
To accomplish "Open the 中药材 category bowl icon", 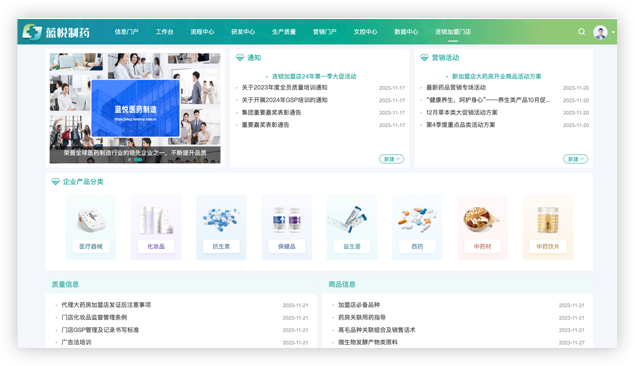I will pyautogui.click(x=481, y=219).
